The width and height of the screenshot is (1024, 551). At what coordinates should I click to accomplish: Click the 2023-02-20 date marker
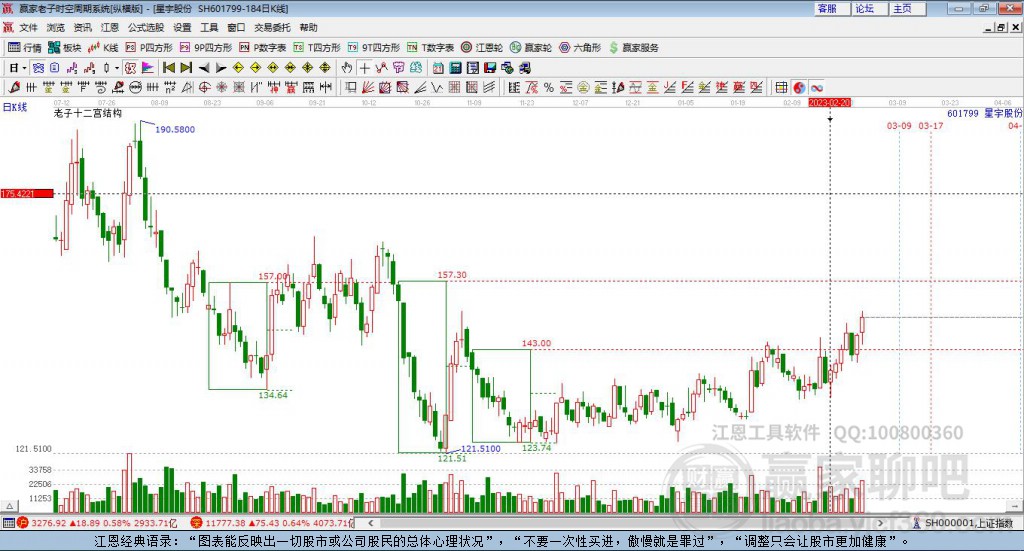pyautogui.click(x=829, y=102)
